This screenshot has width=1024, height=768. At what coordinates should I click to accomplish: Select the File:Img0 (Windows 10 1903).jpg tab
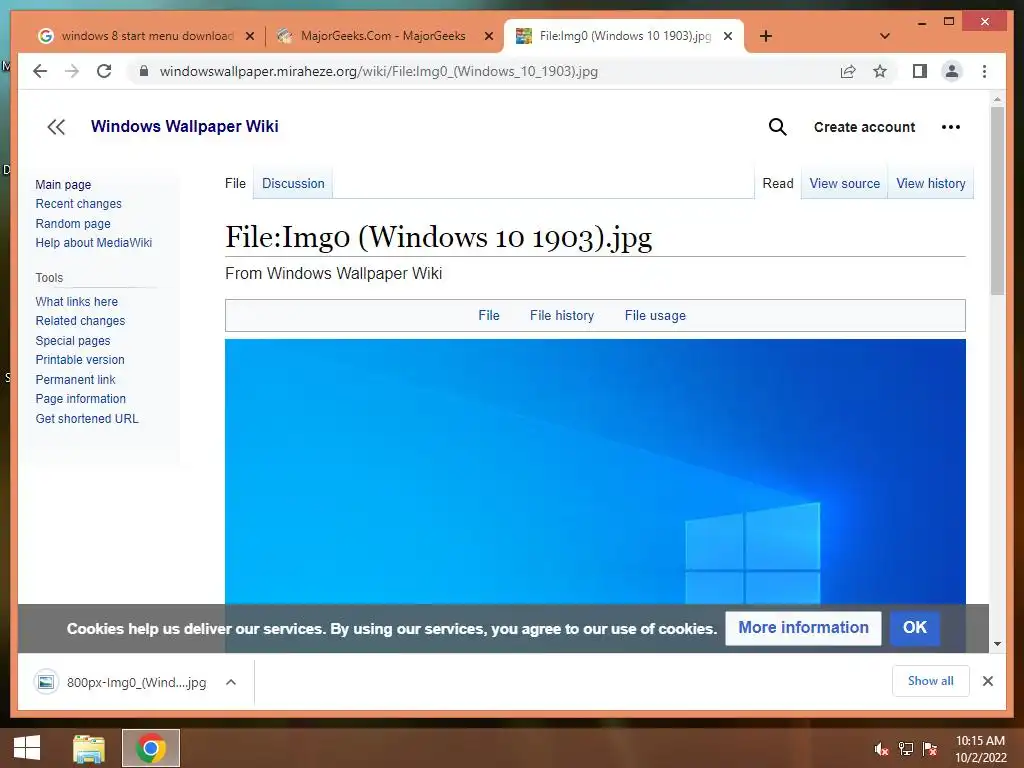[x=625, y=36]
